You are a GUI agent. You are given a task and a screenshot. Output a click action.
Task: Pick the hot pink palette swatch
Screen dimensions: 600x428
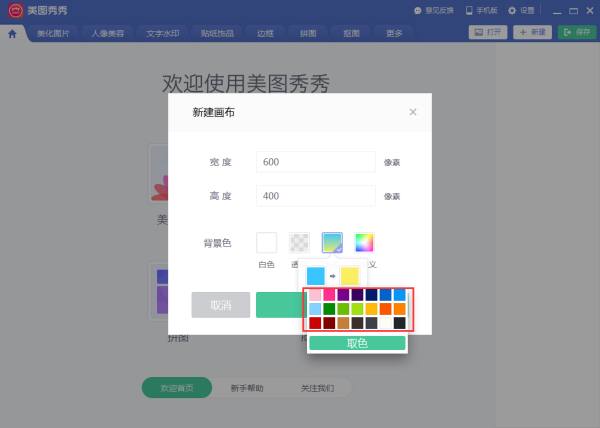coord(329,295)
